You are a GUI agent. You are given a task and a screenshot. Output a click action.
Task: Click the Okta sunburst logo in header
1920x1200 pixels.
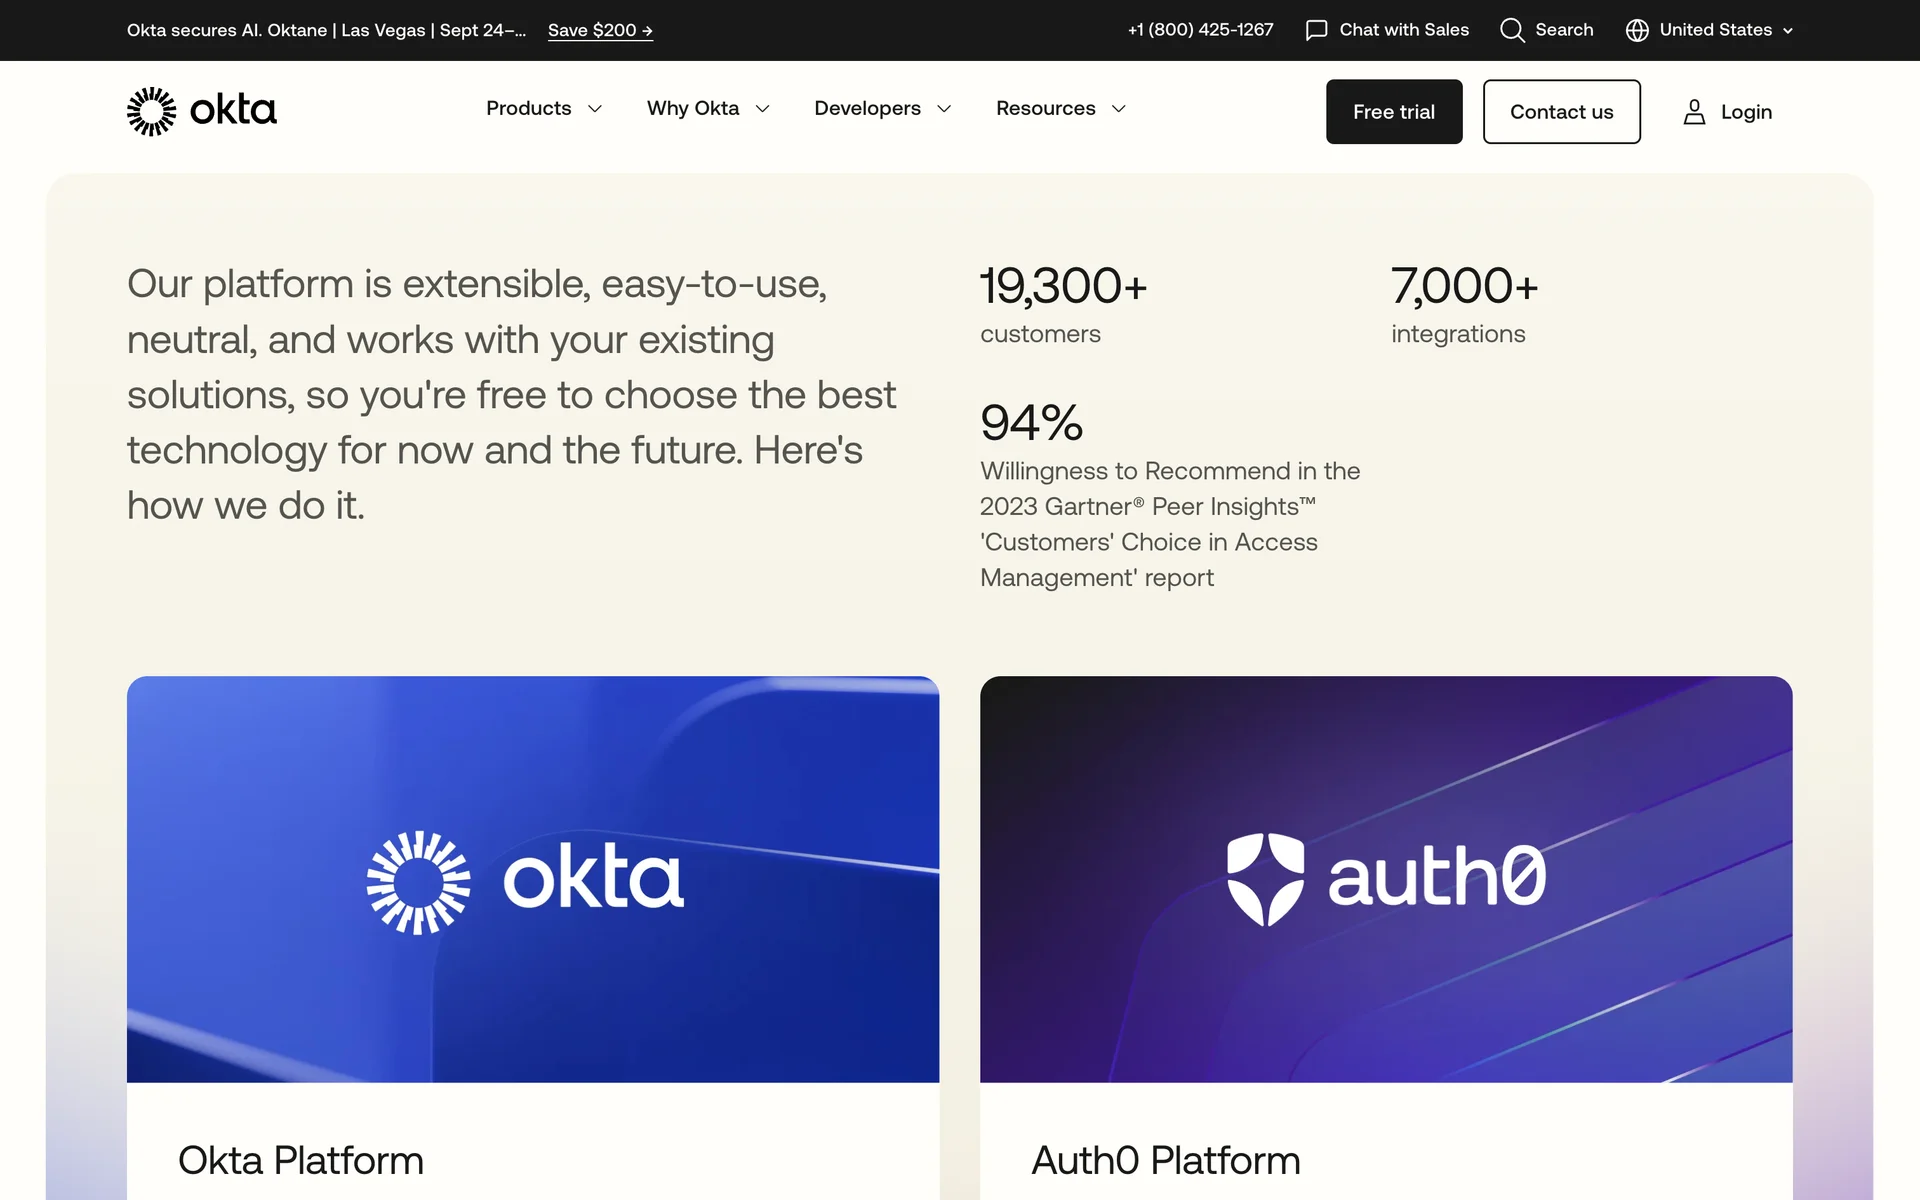click(151, 111)
